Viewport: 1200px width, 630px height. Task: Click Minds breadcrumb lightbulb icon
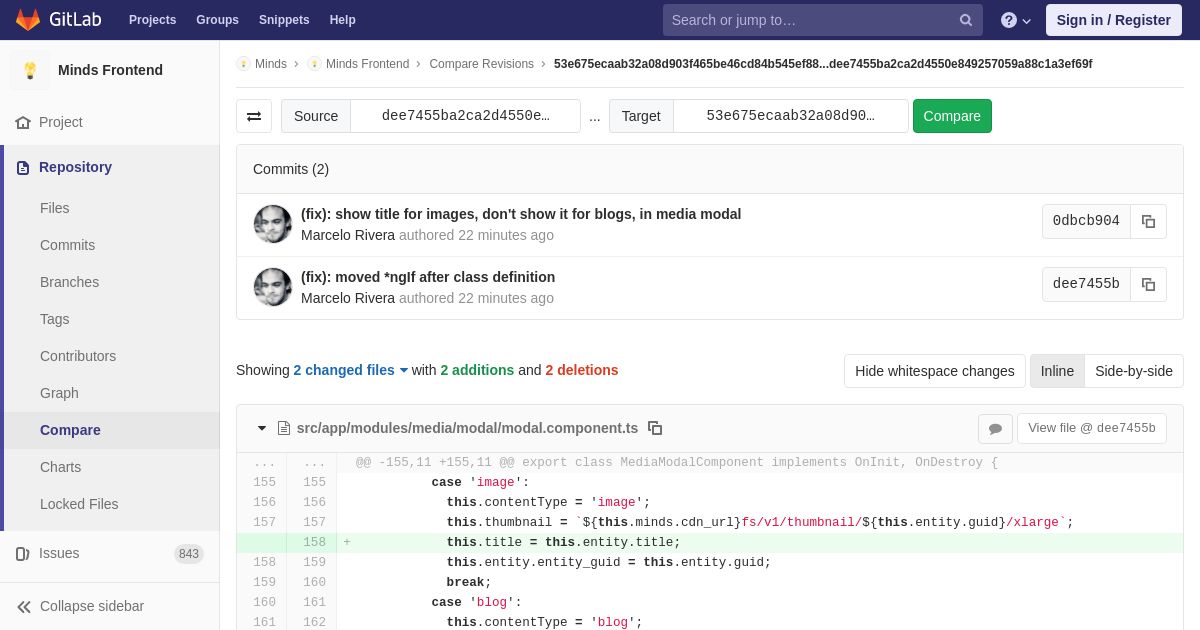(243, 64)
